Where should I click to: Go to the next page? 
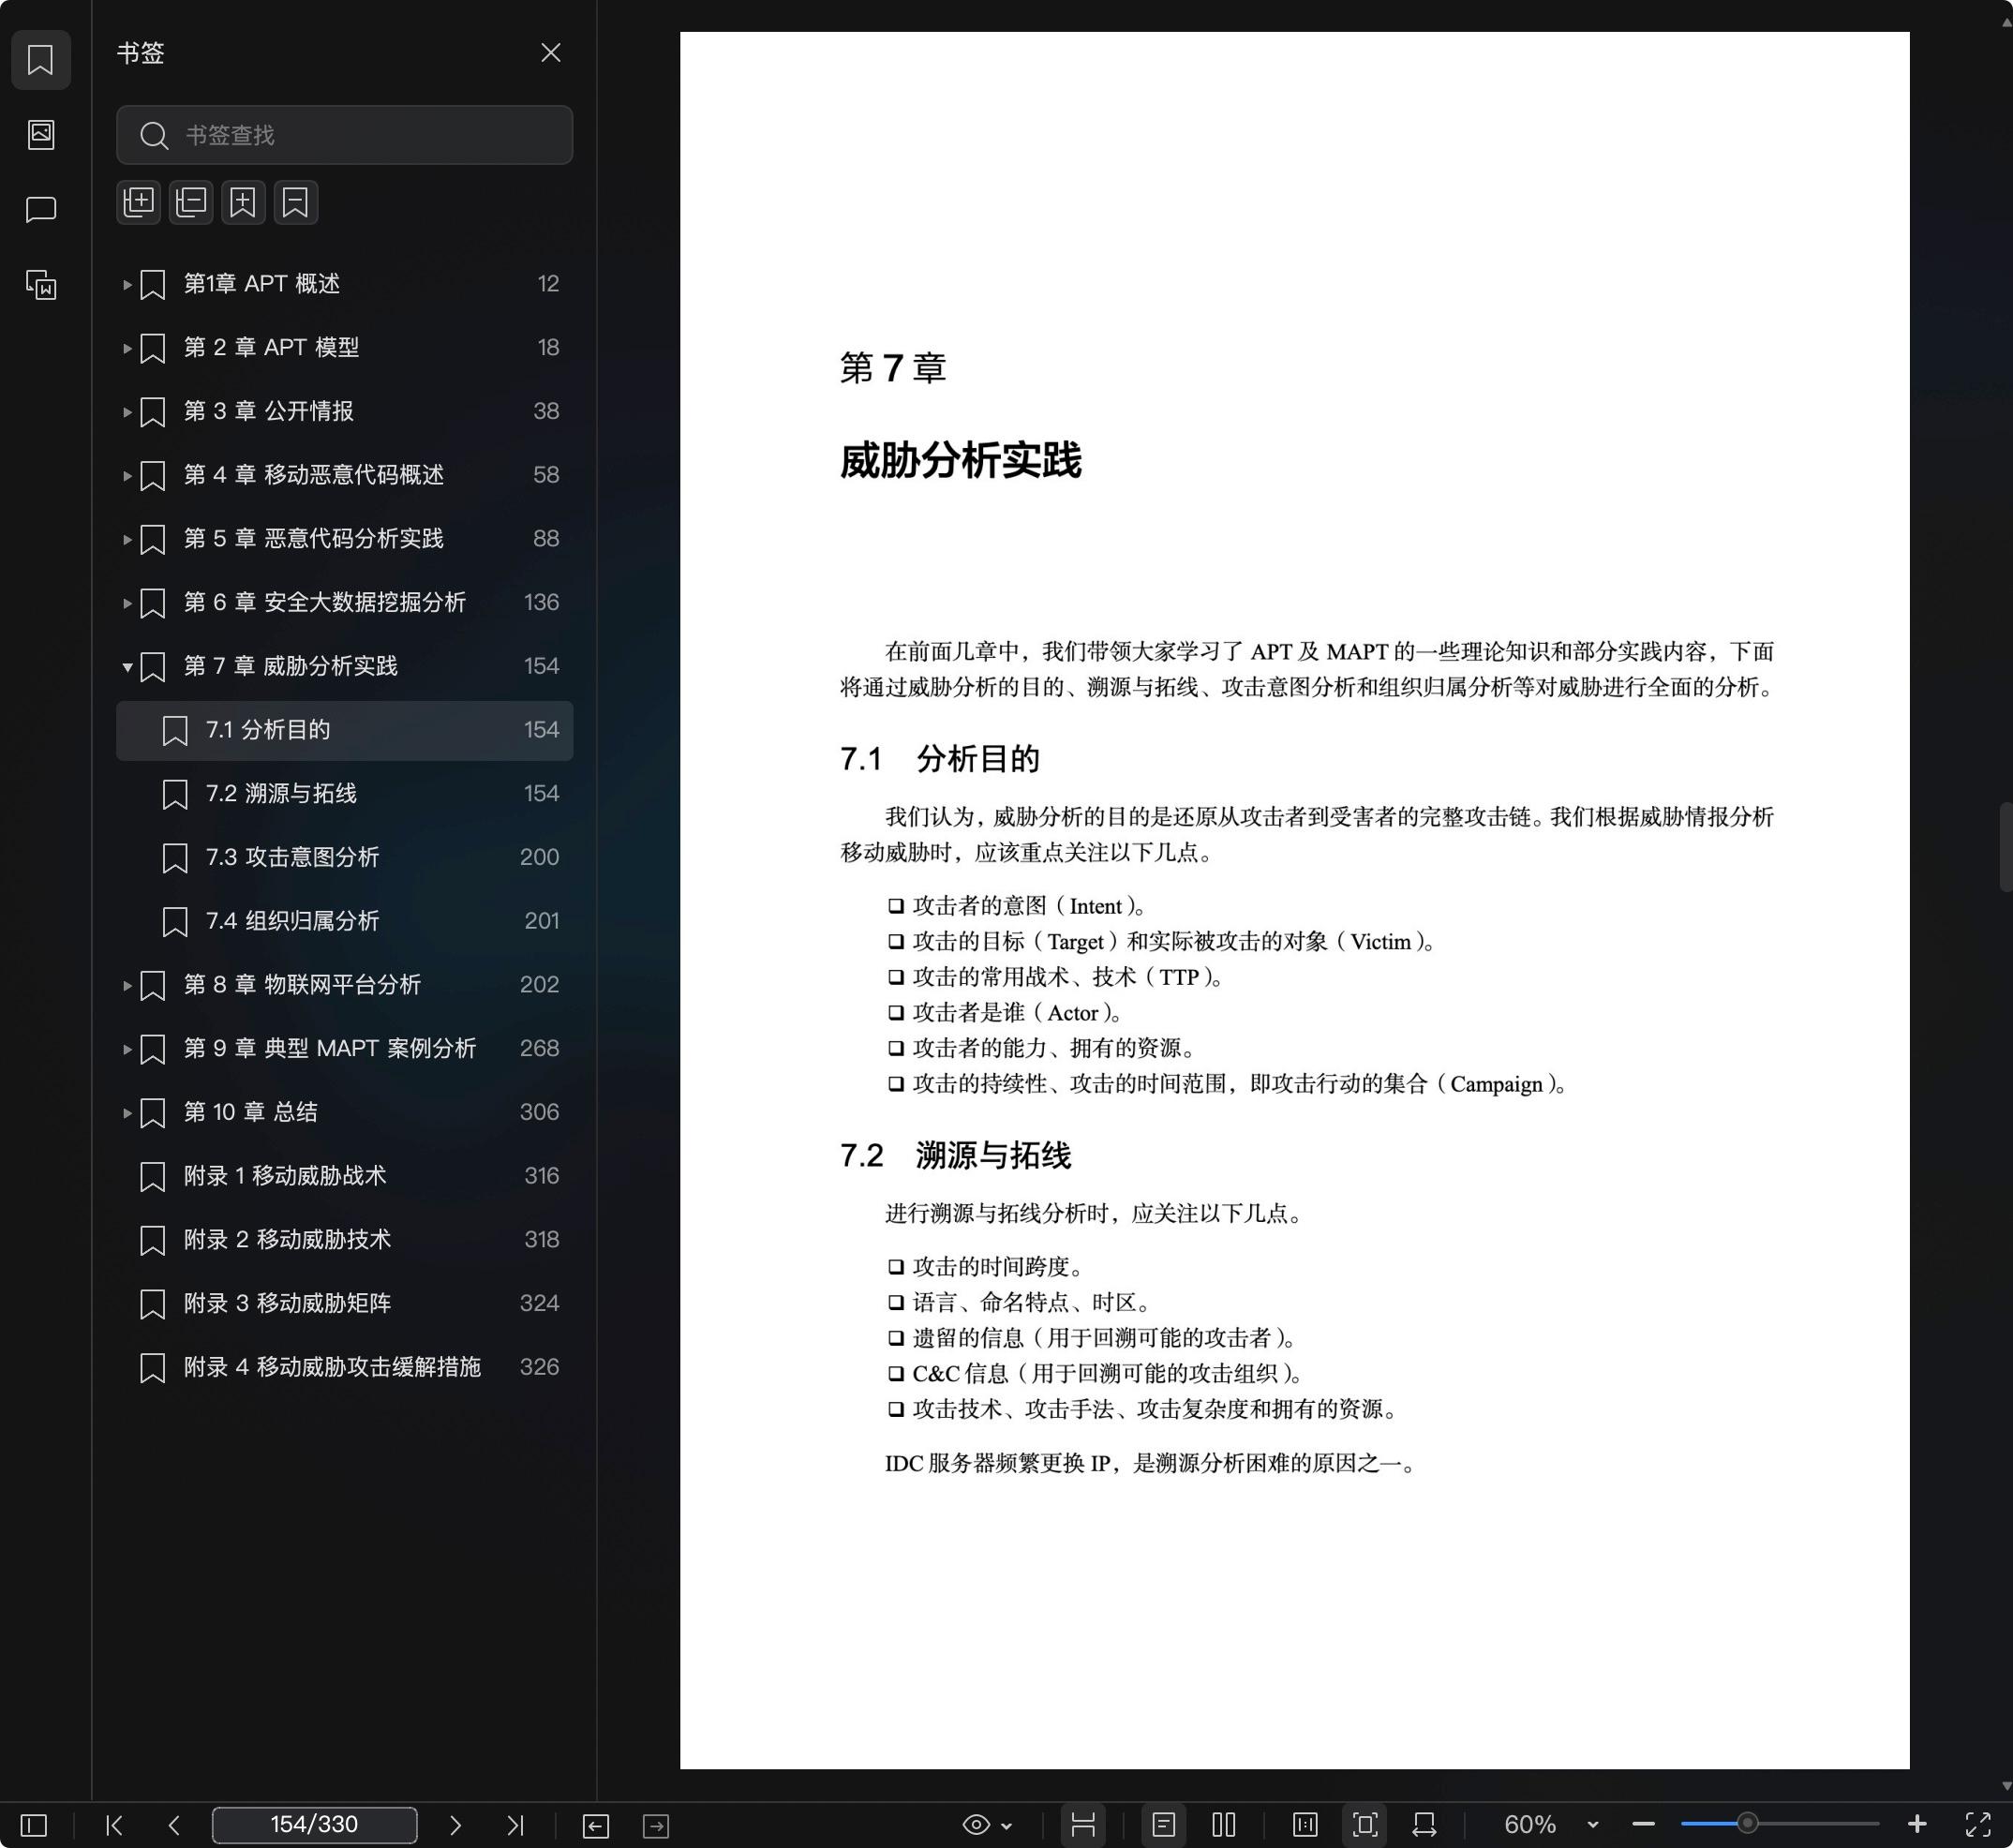coord(455,1825)
